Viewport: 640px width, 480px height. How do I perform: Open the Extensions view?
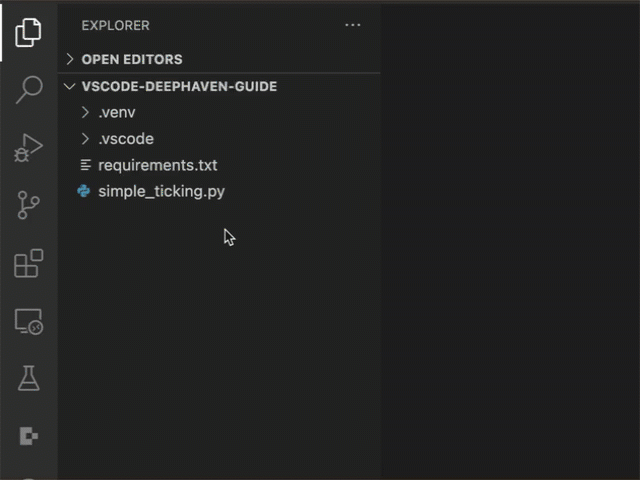tap(28, 264)
